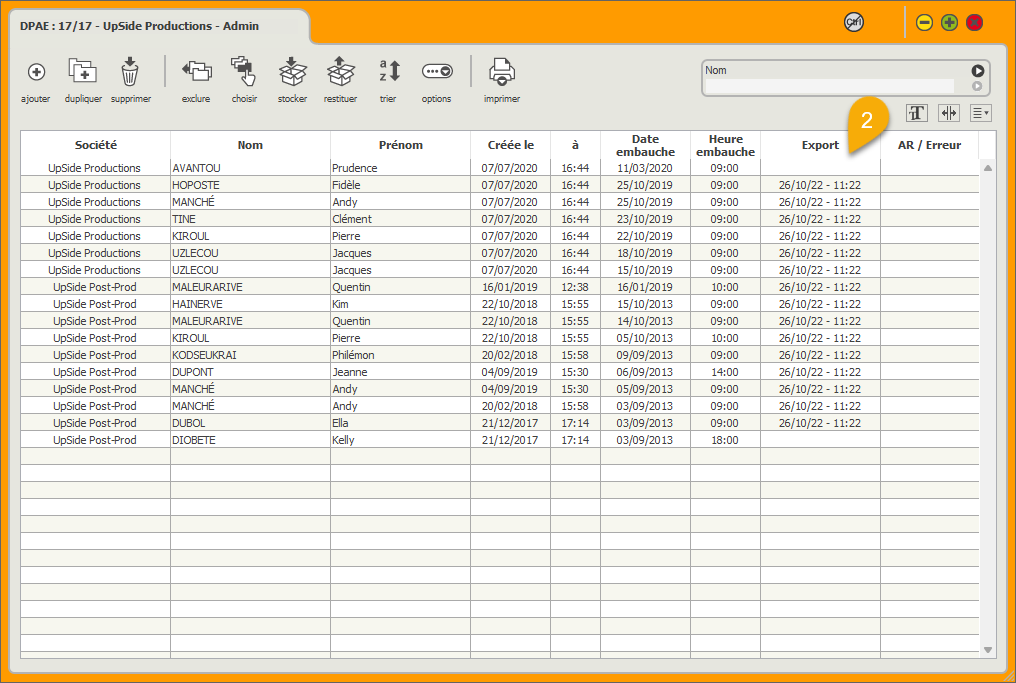Select the DUPONT name cell

pyautogui.click(x=250, y=372)
